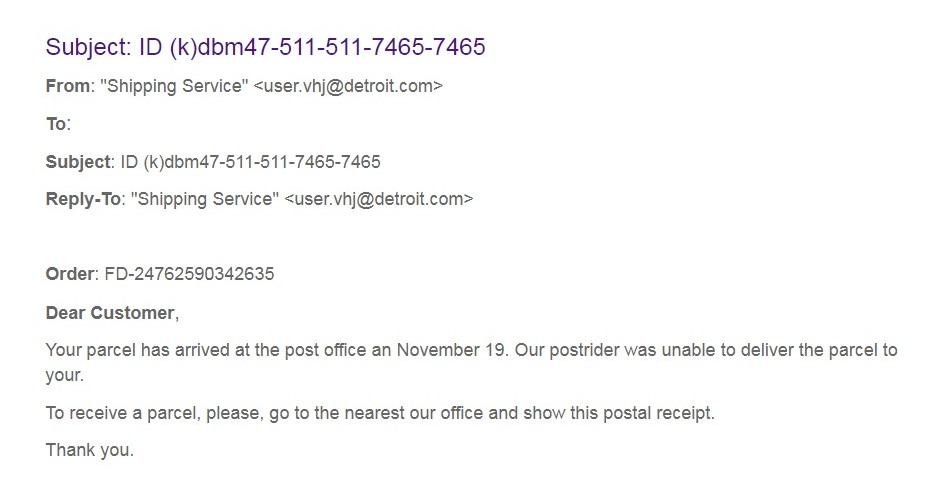Click the Shipping Service name in From line
The image size is (950, 488).
pos(174,86)
